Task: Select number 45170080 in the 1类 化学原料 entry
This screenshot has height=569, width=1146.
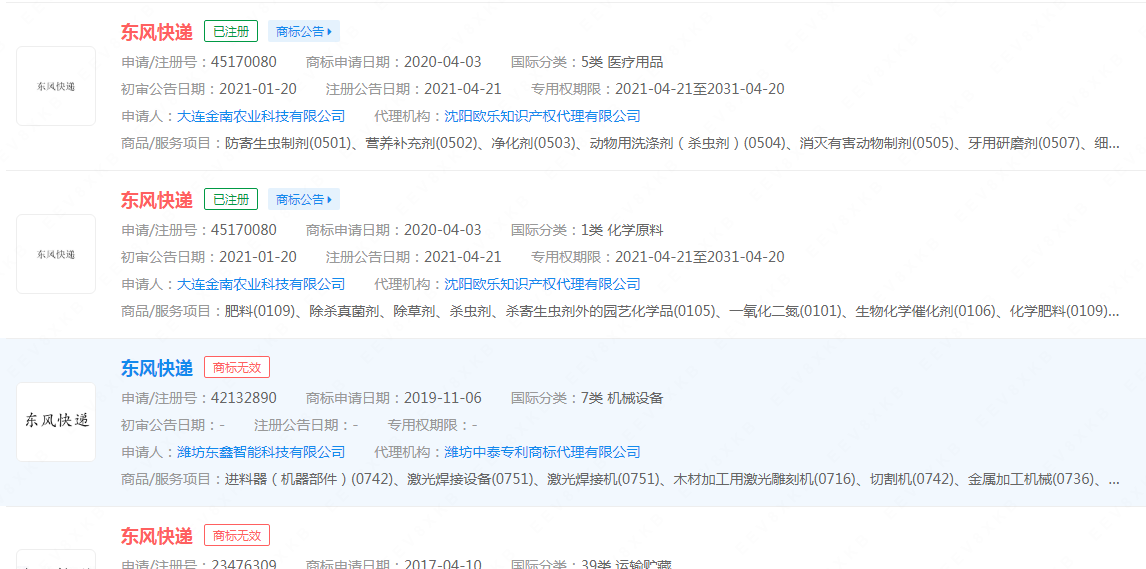Action: coord(244,230)
